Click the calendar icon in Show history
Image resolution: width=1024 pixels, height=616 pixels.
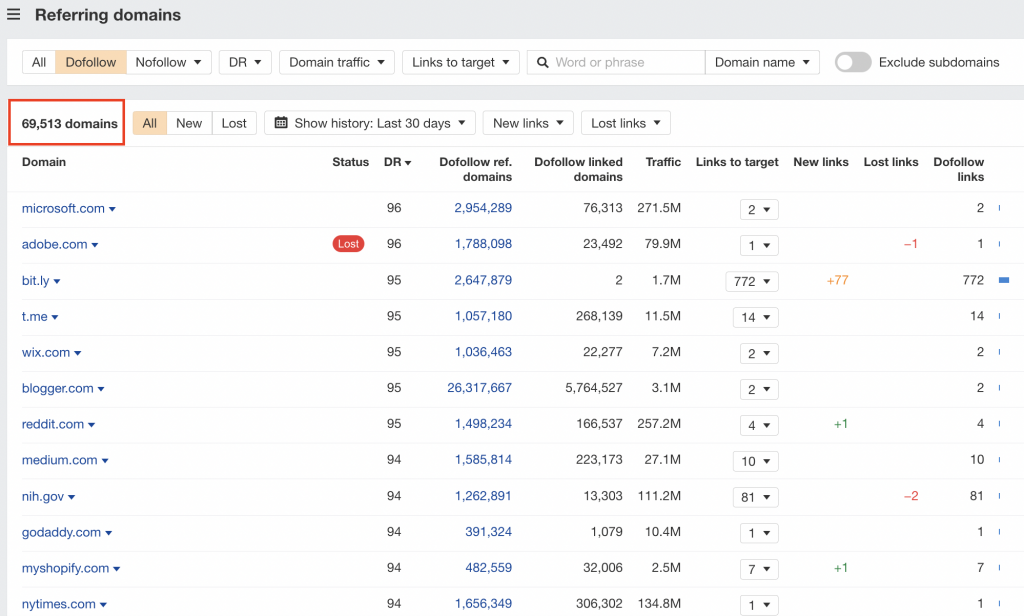coord(281,123)
